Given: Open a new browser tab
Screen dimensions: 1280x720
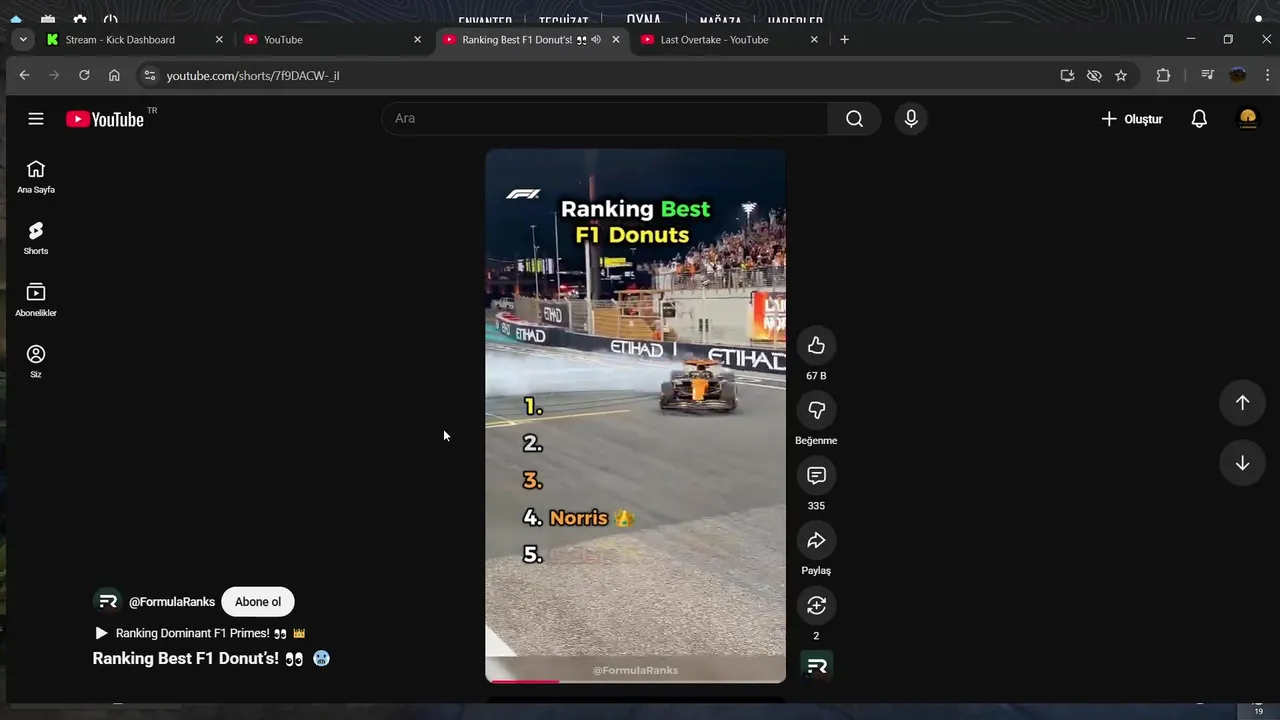Looking at the screenshot, I should click(844, 40).
